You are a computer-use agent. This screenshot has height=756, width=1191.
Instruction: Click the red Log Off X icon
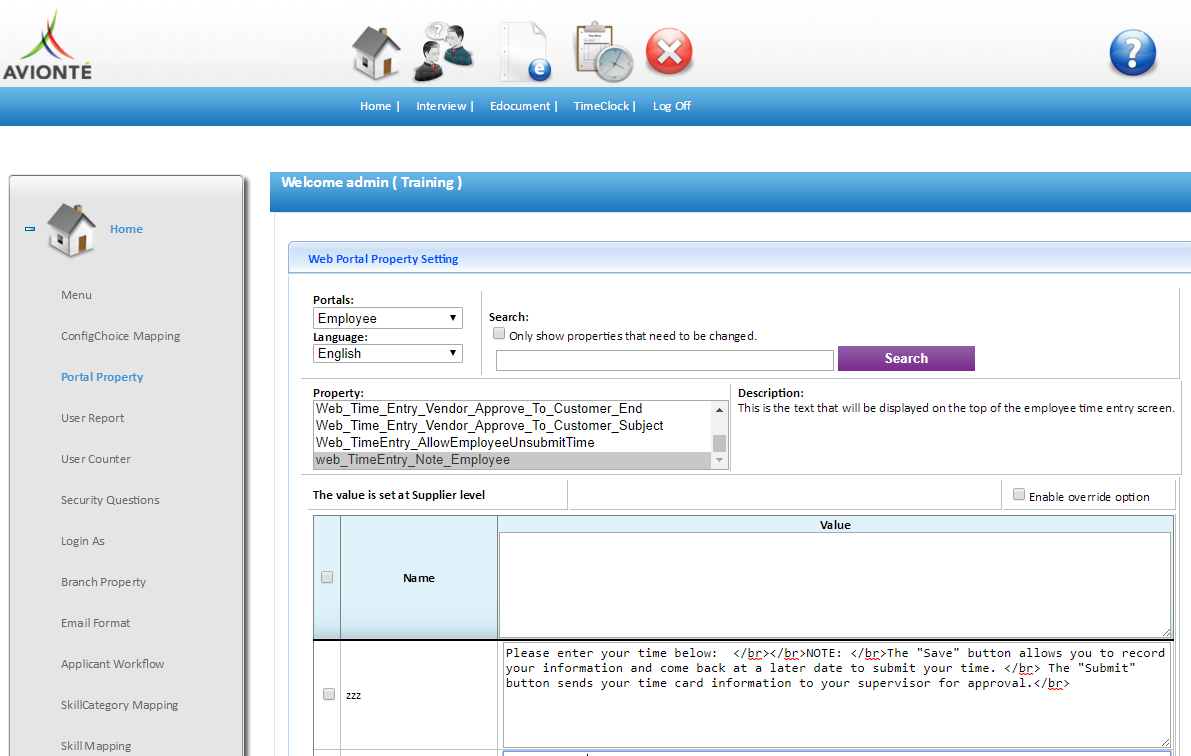click(x=669, y=51)
